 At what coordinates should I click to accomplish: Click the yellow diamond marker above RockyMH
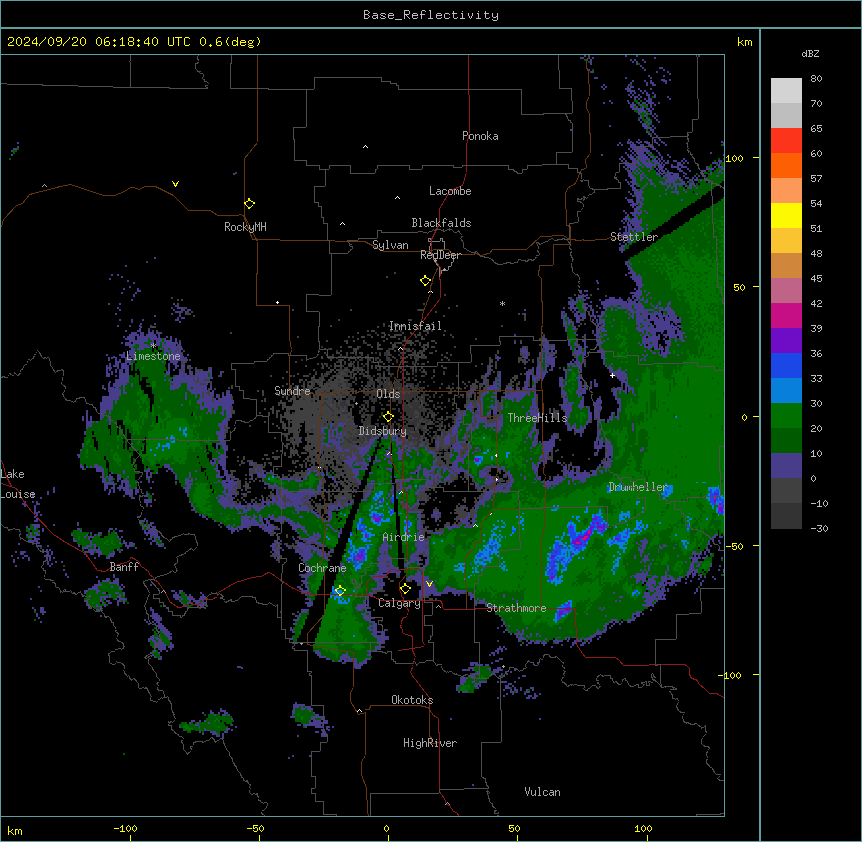(x=249, y=204)
